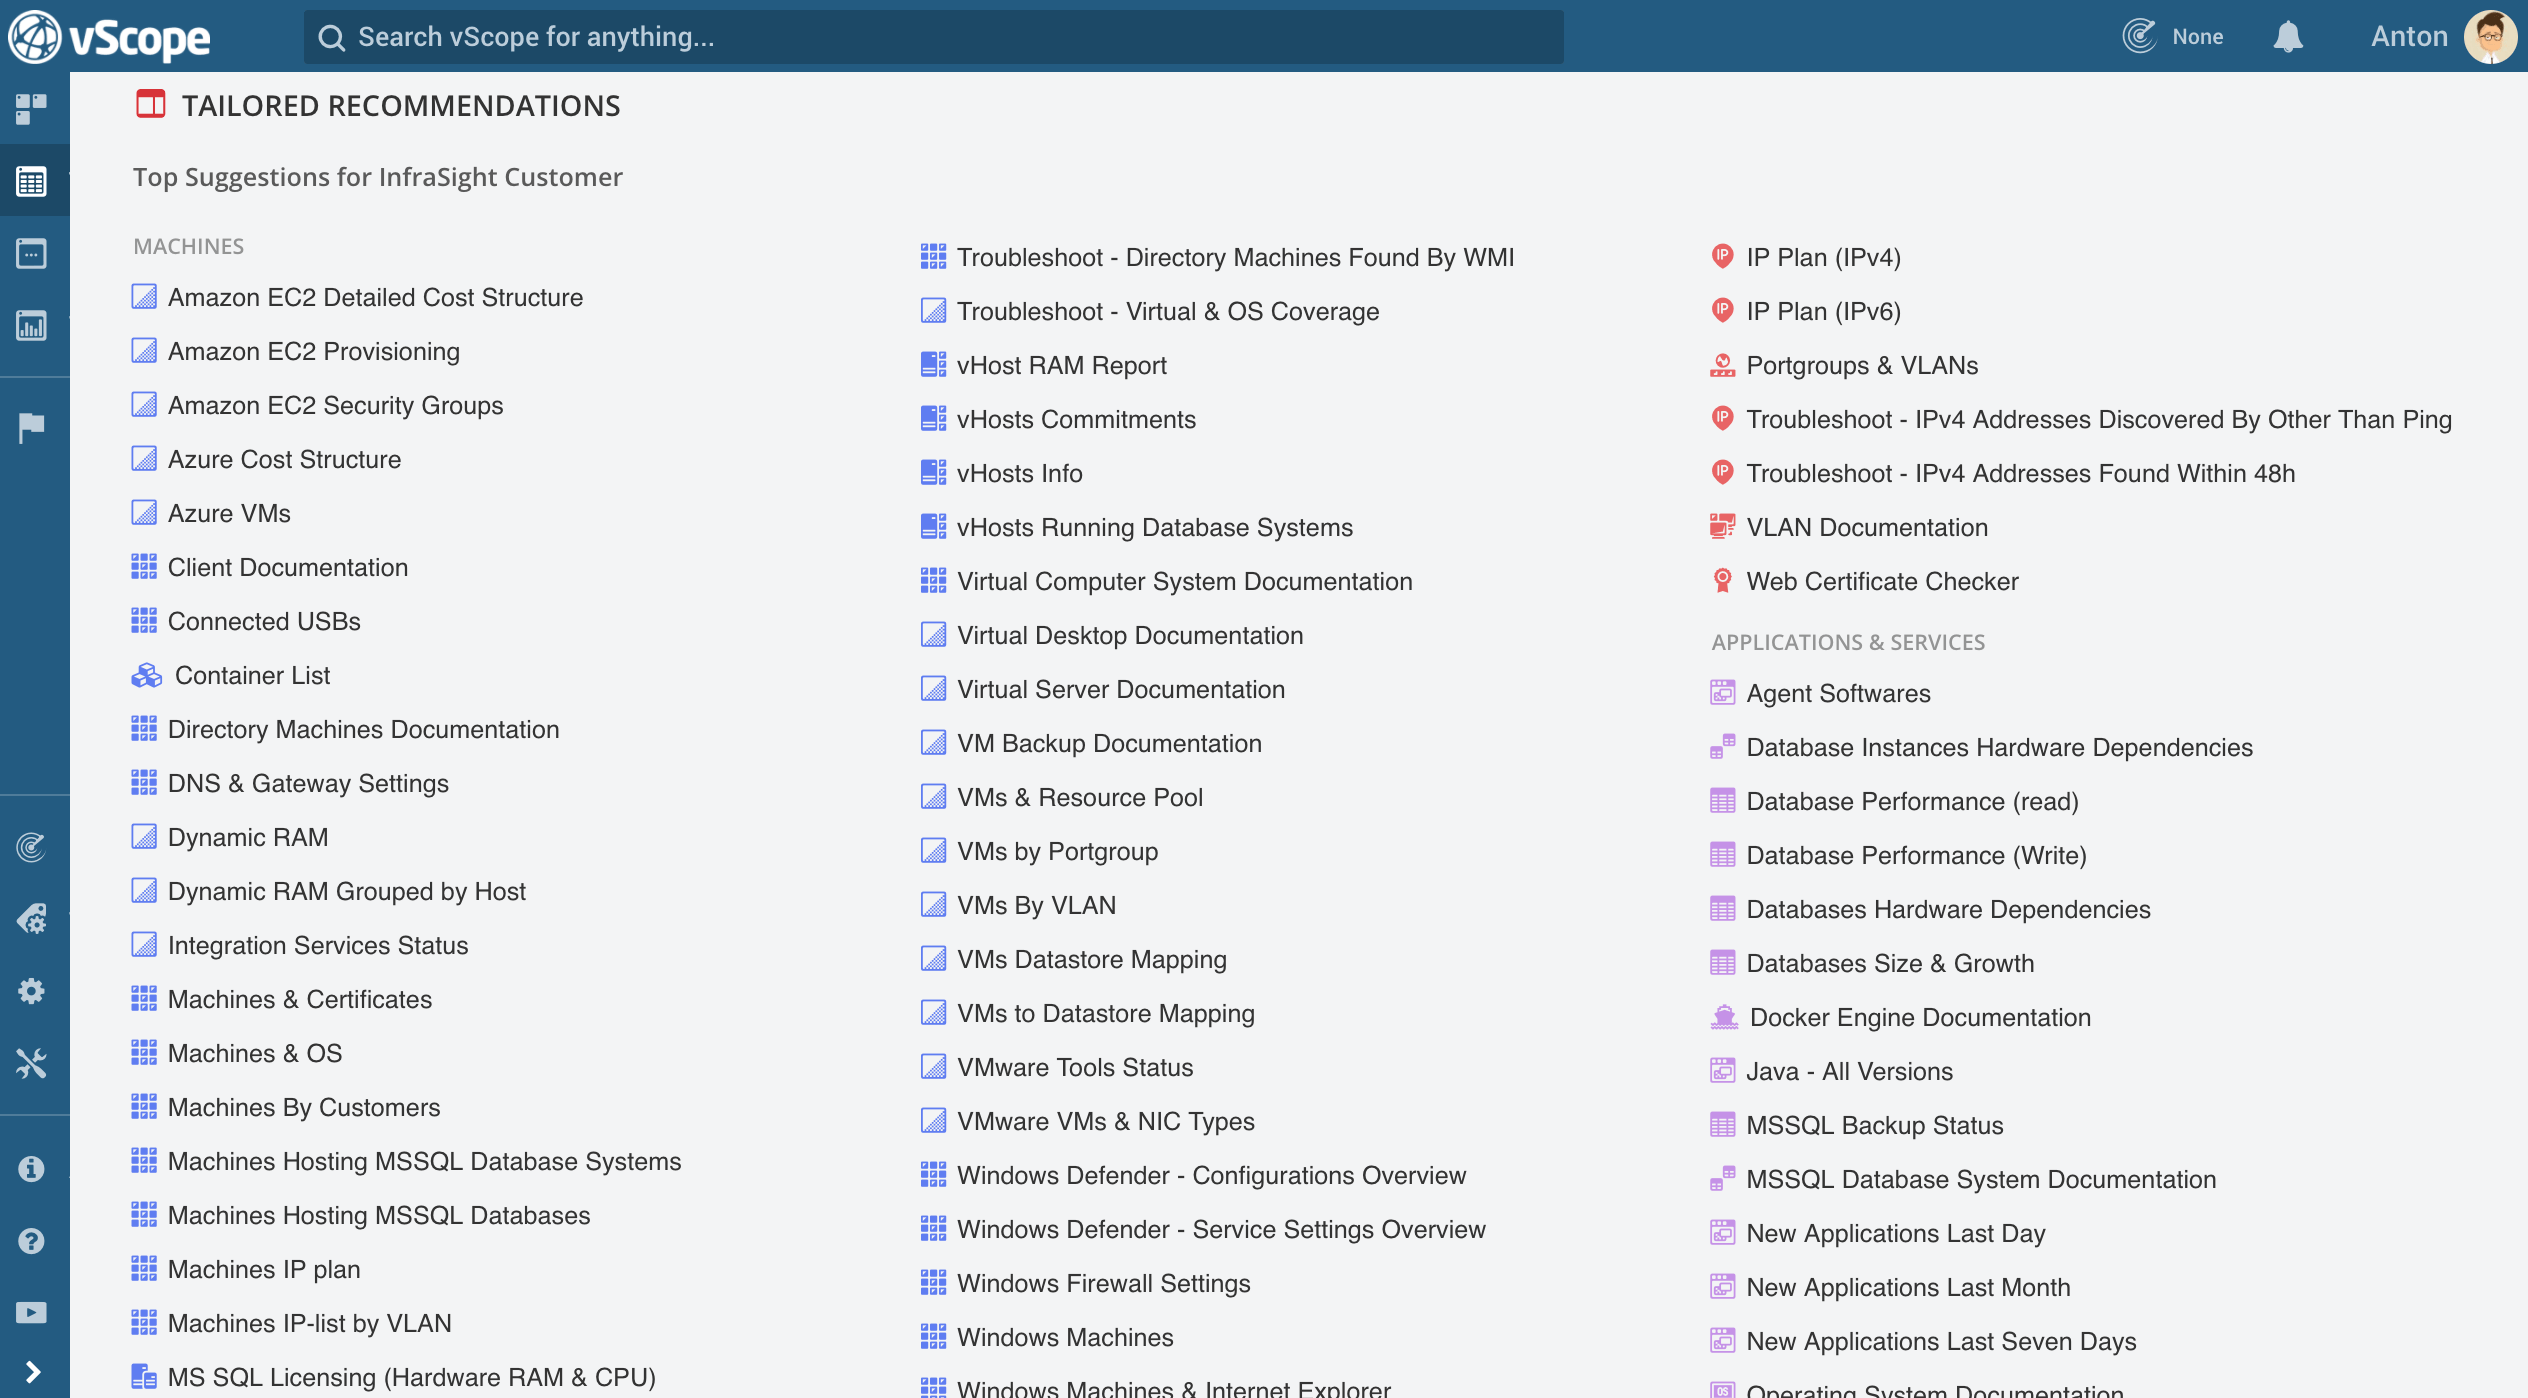Image resolution: width=2528 pixels, height=1398 pixels.
Task: Focus the Search vScope input field
Action: click(x=933, y=37)
